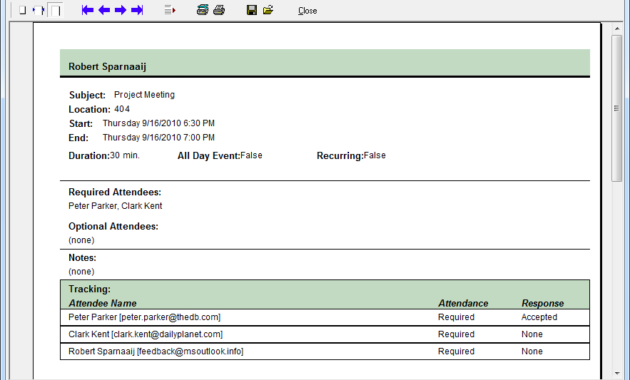
Task: Click the None response for Clark Kent
Action: (x=532, y=334)
